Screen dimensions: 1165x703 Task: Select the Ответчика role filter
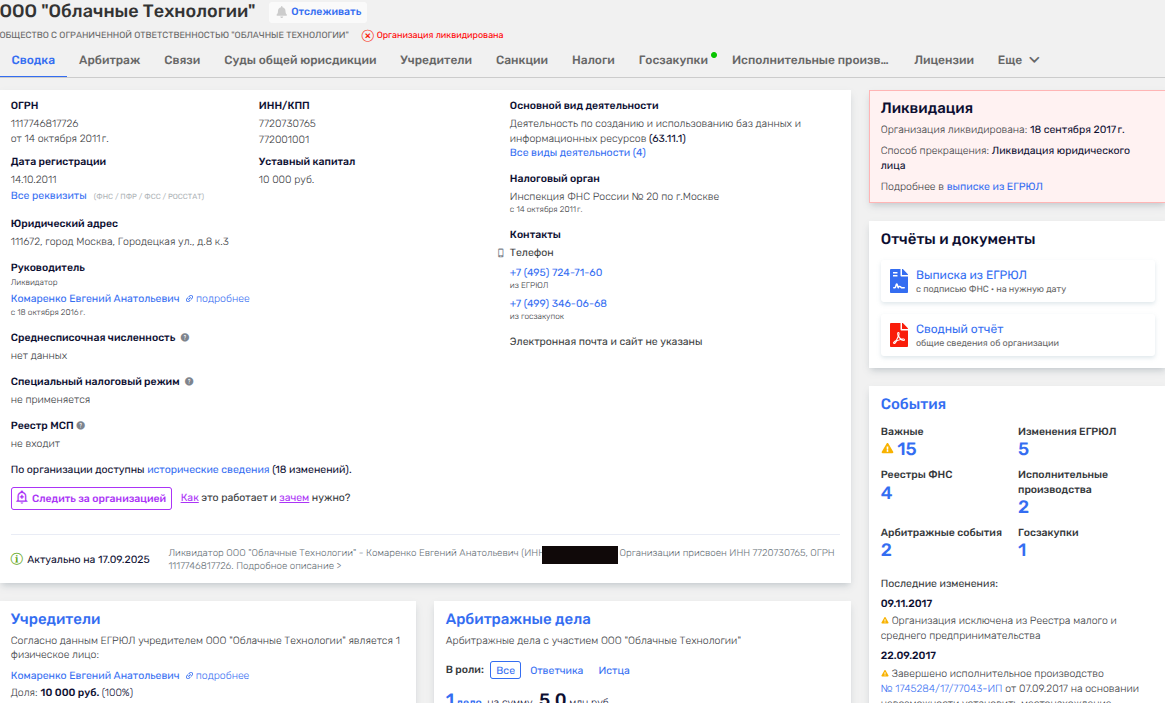tap(556, 670)
